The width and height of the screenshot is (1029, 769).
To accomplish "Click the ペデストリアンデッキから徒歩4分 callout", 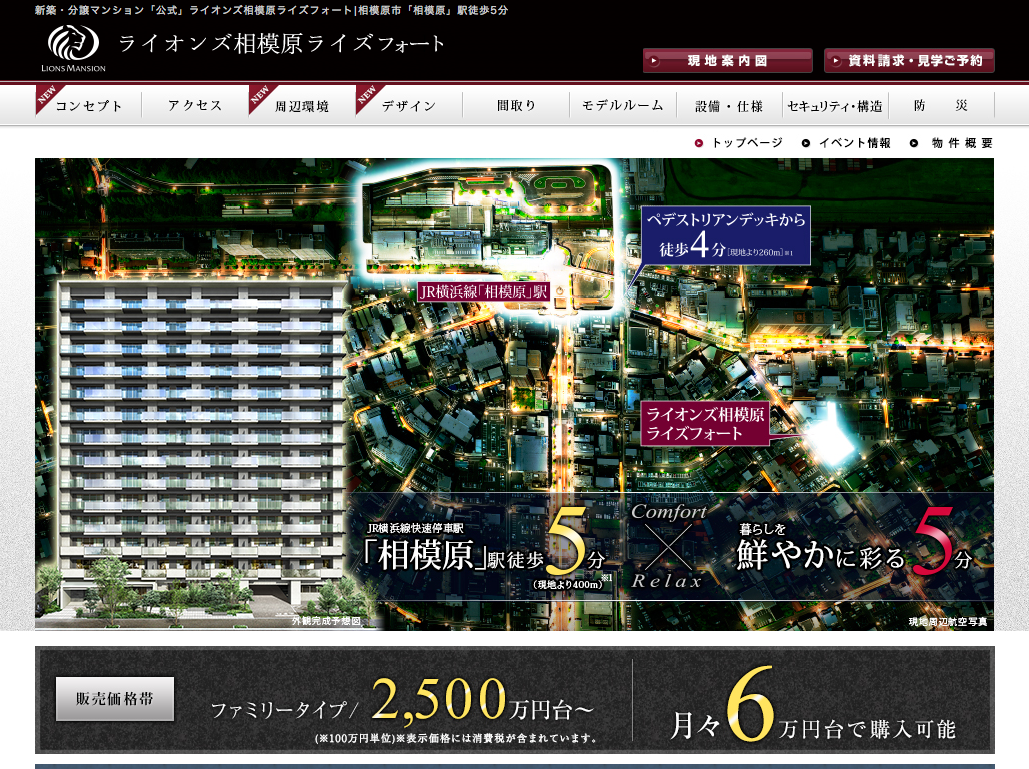I will 725,234.
